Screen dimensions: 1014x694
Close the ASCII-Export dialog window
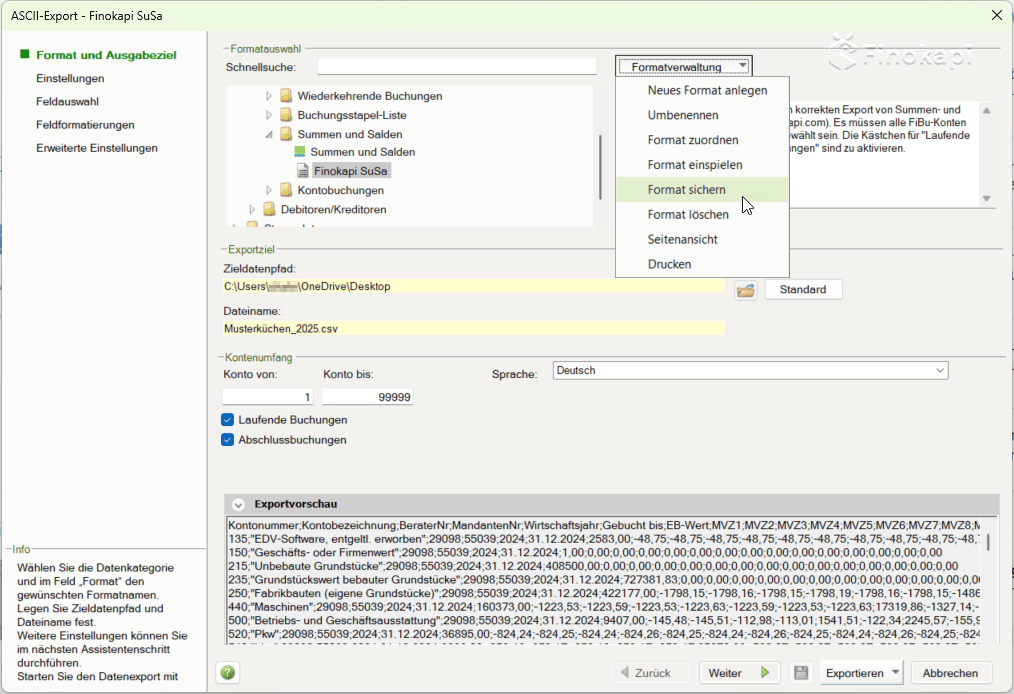click(997, 15)
